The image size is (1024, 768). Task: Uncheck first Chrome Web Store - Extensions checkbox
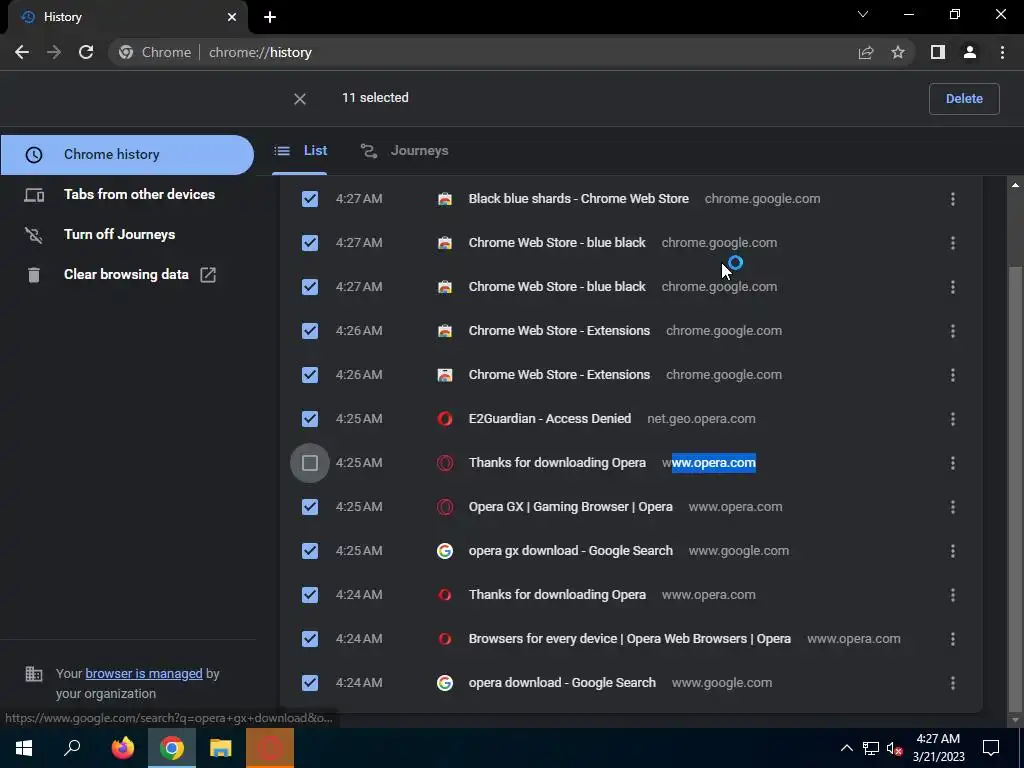pyautogui.click(x=310, y=330)
